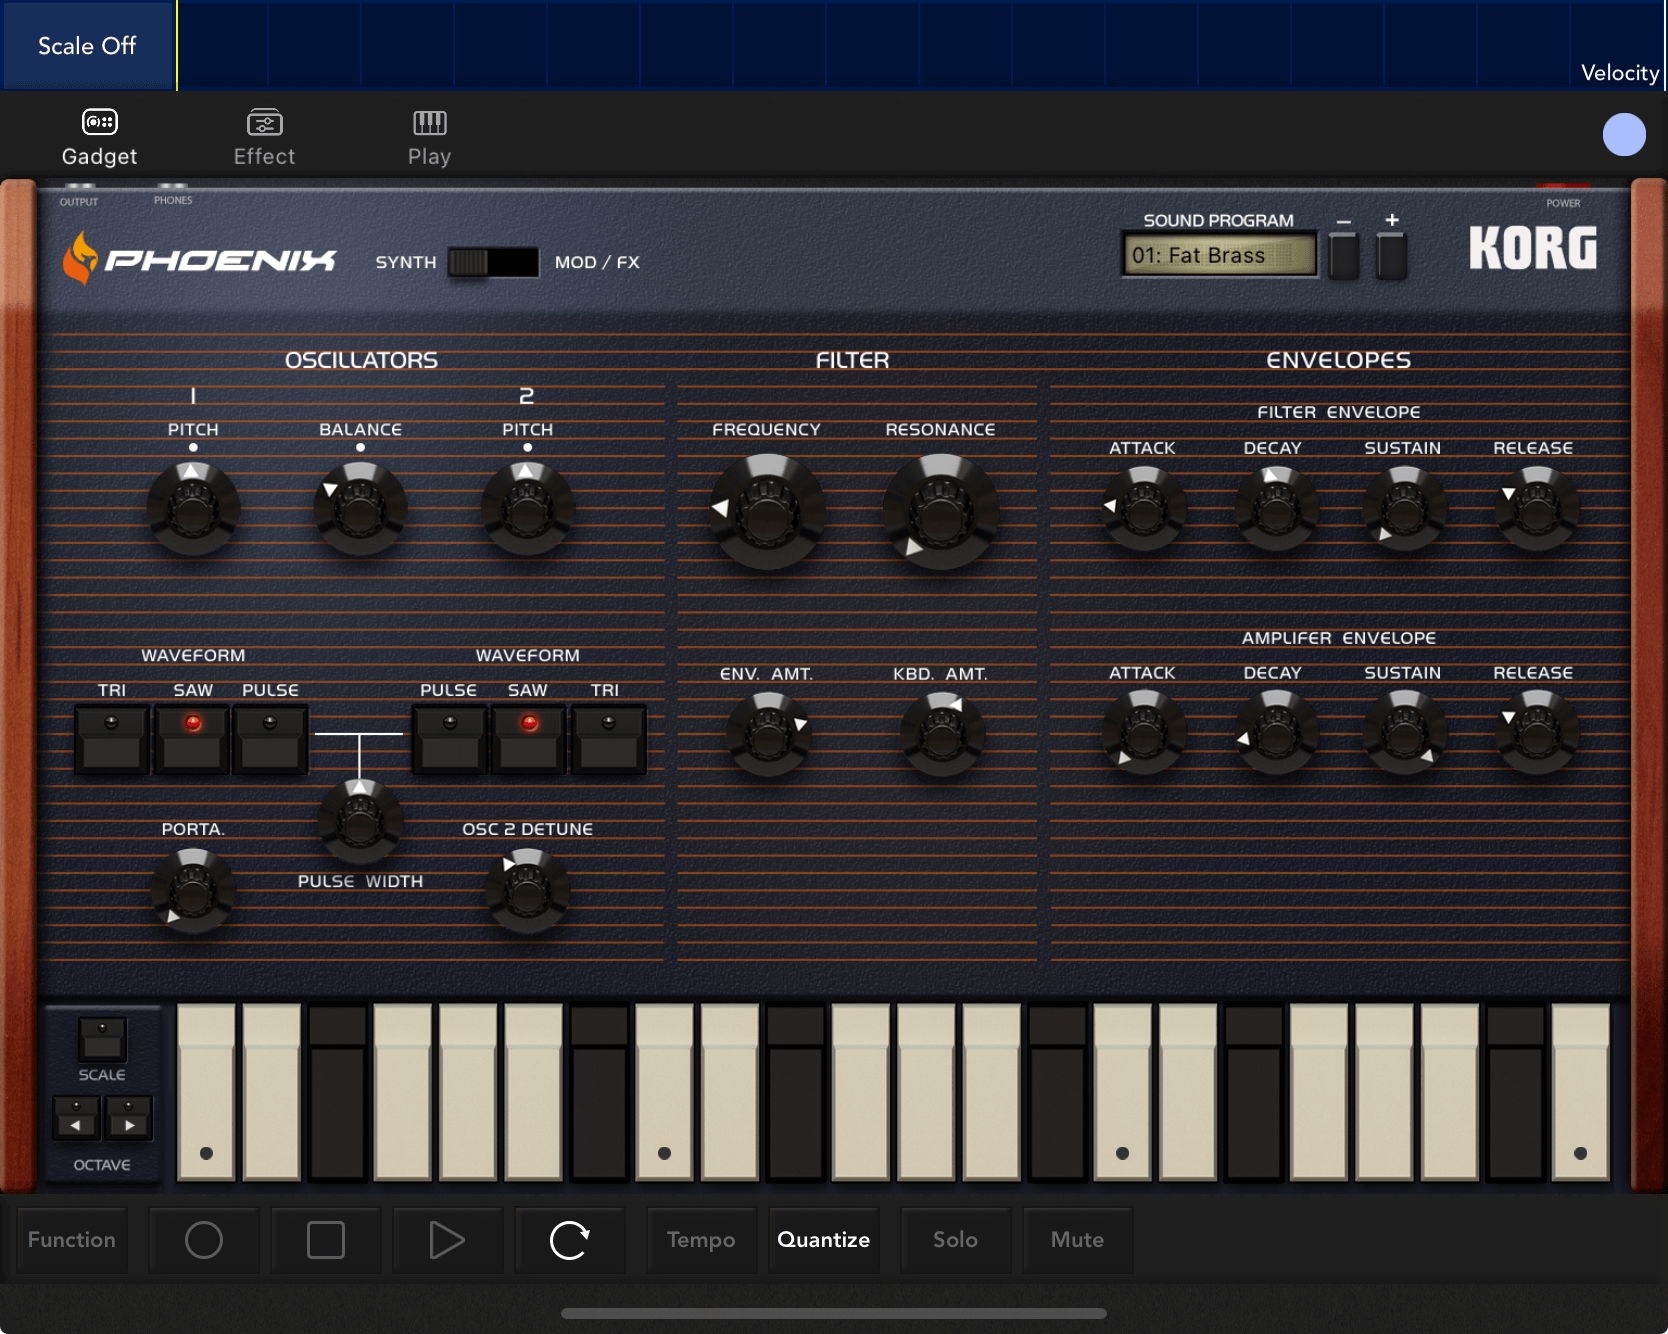Screen dimensions: 1668x1334
Task: Switch to the Effect tab
Action: 264,137
